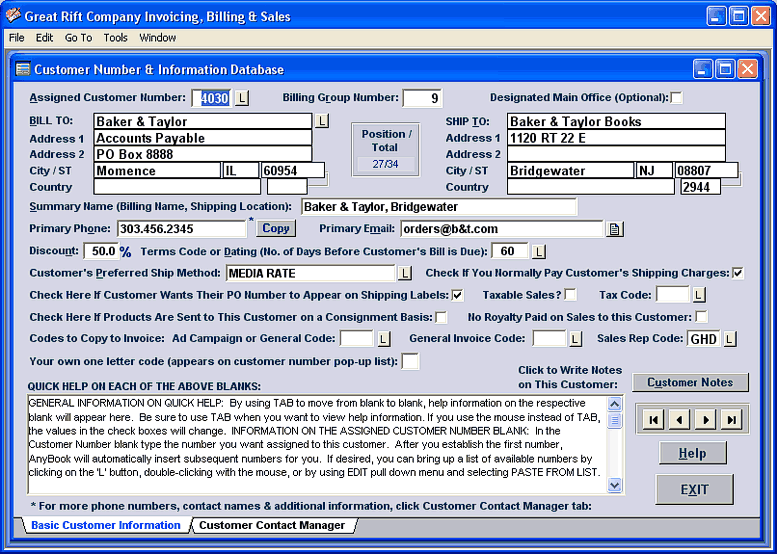Open list for Preferred Ship Method
This screenshot has height=554, width=777.
point(405,273)
